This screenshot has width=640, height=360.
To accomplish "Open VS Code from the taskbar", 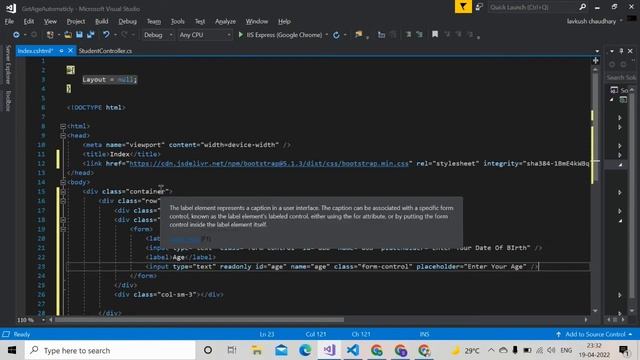I will tap(353, 350).
